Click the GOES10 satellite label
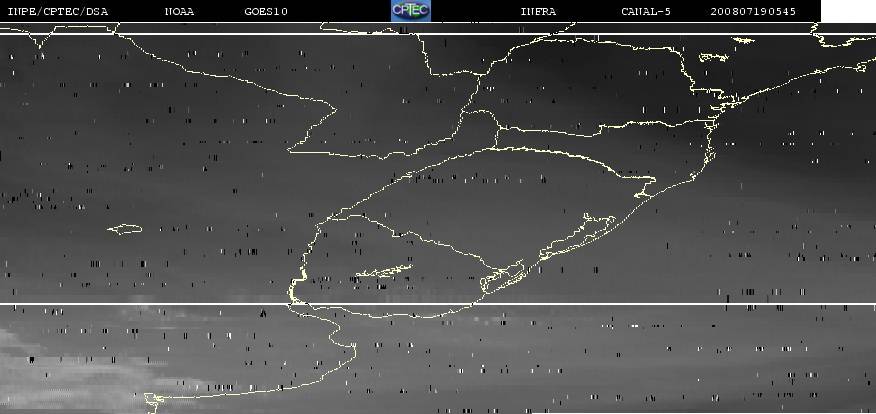This screenshot has width=876, height=414. coord(265,11)
